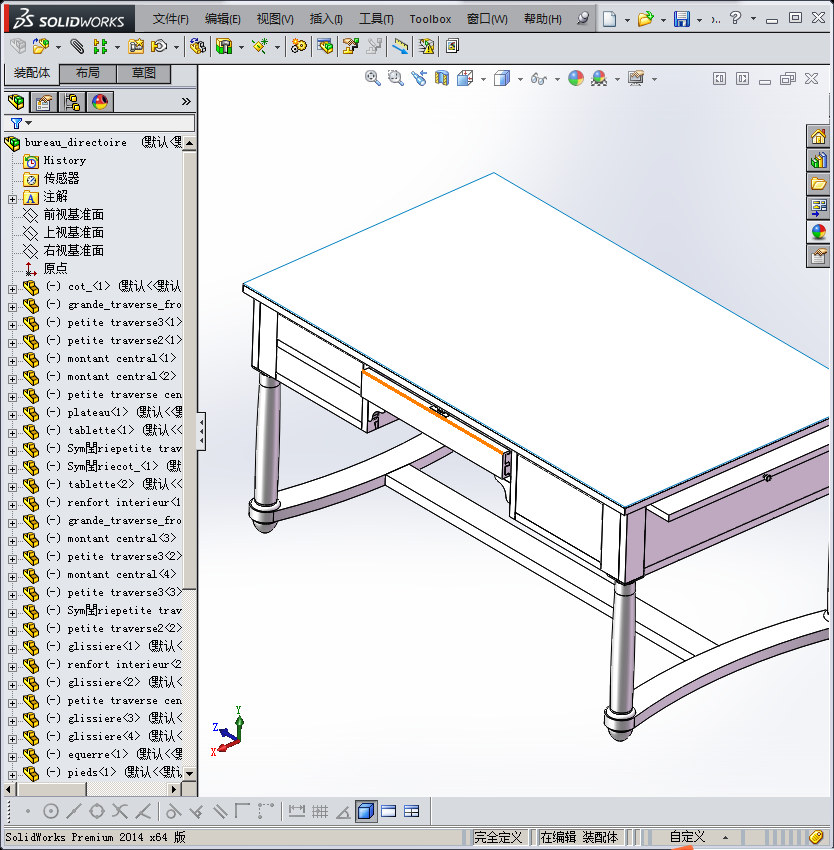
Task: Click the Move Component icon
Action: click(x=159, y=47)
